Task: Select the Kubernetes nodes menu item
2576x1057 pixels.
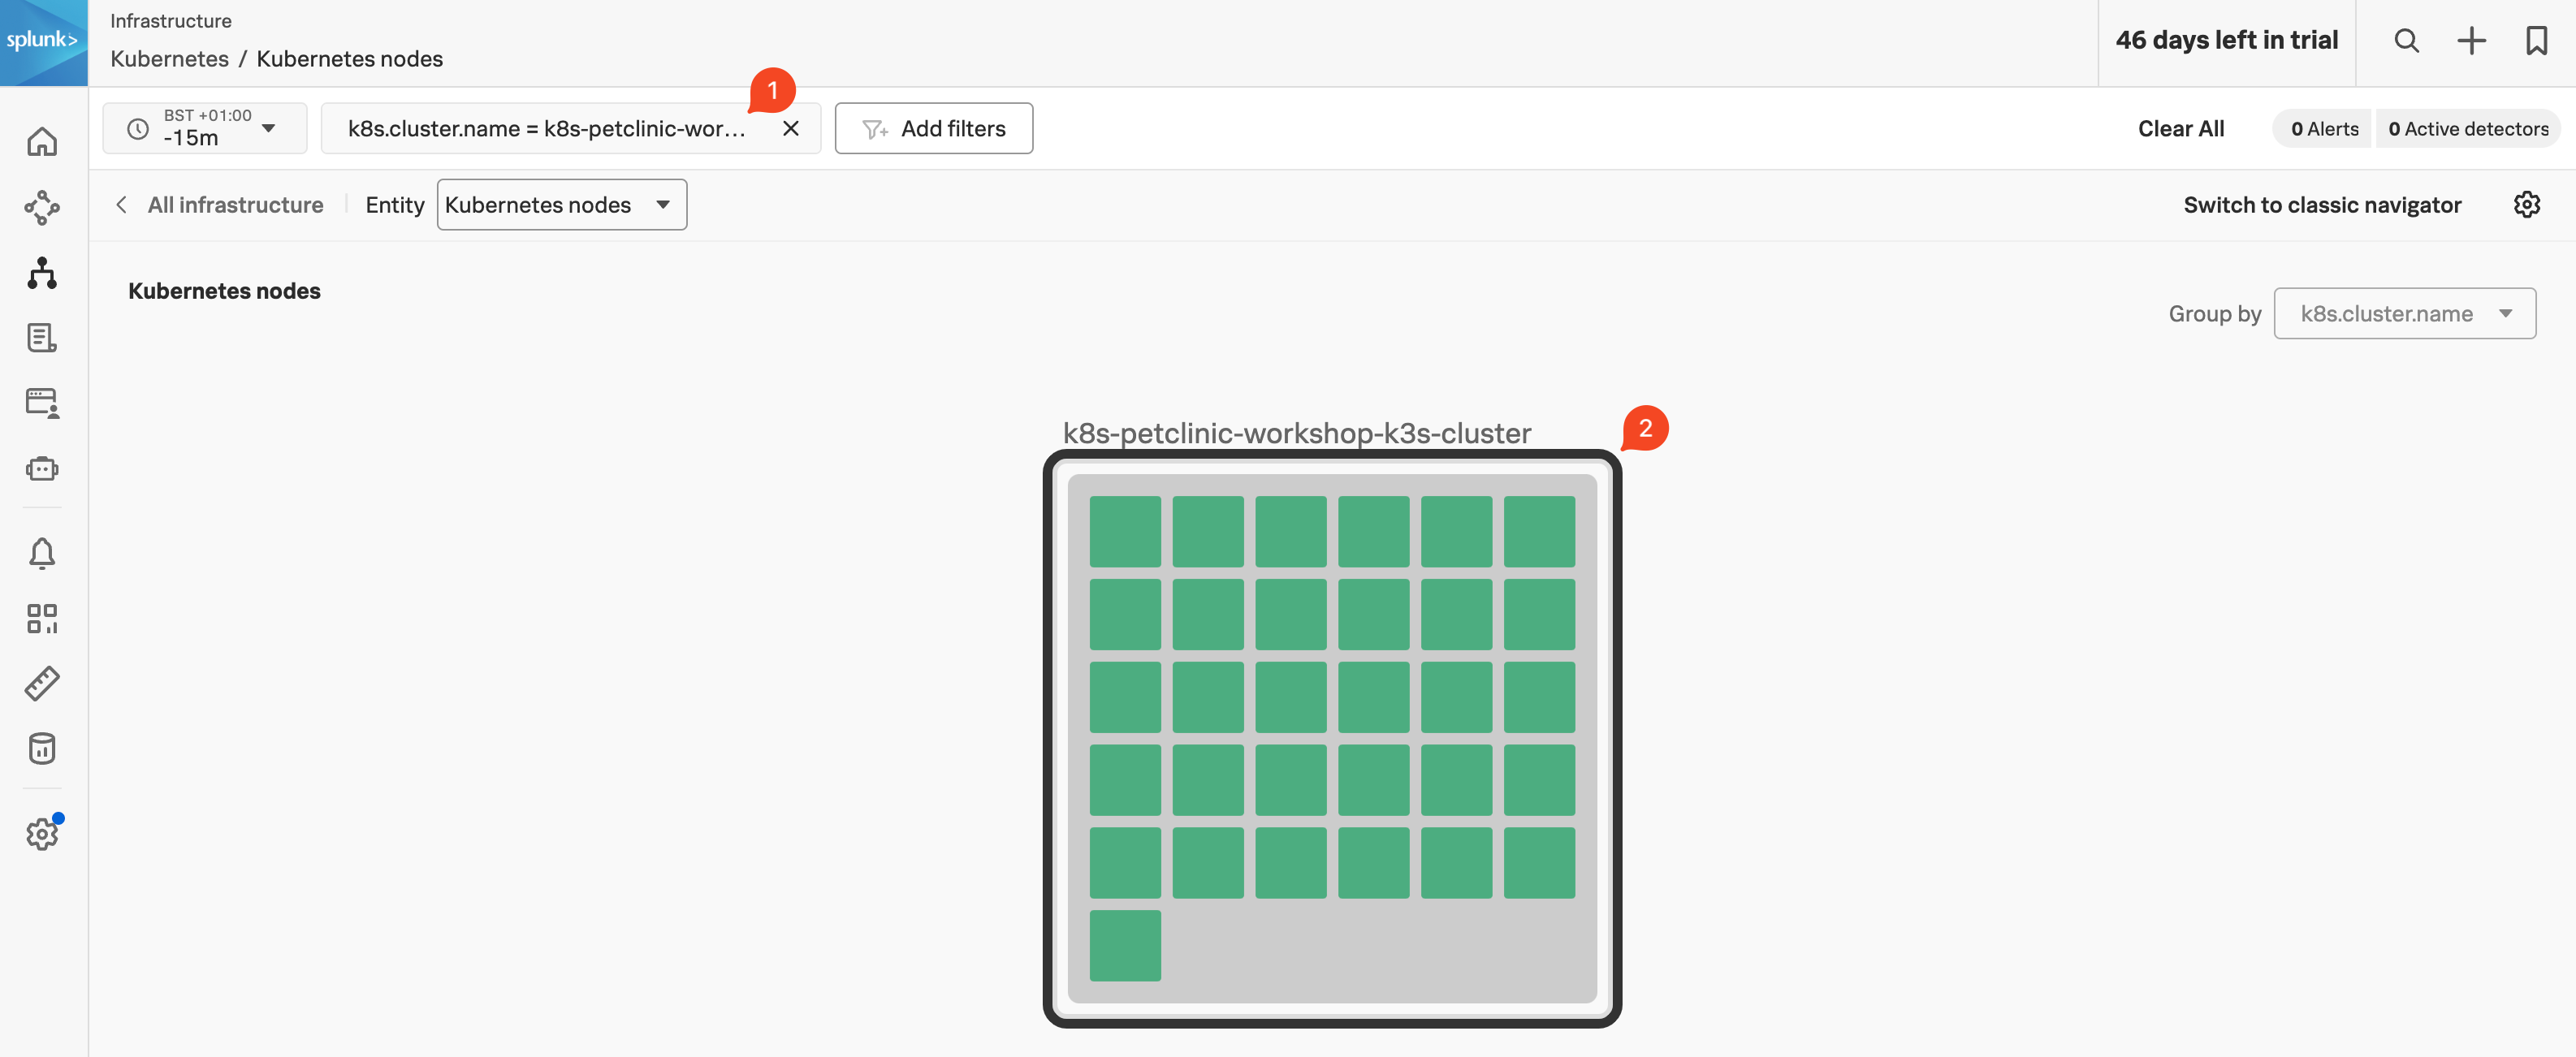Action: (x=559, y=204)
